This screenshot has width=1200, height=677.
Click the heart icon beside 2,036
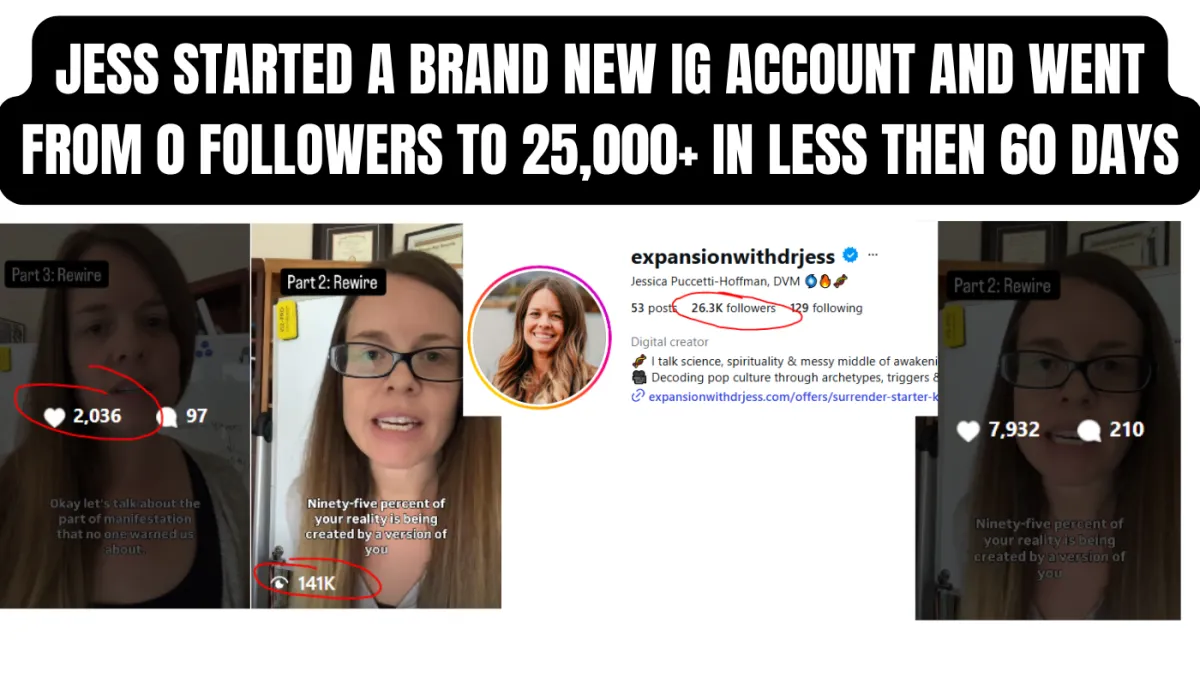[55, 416]
